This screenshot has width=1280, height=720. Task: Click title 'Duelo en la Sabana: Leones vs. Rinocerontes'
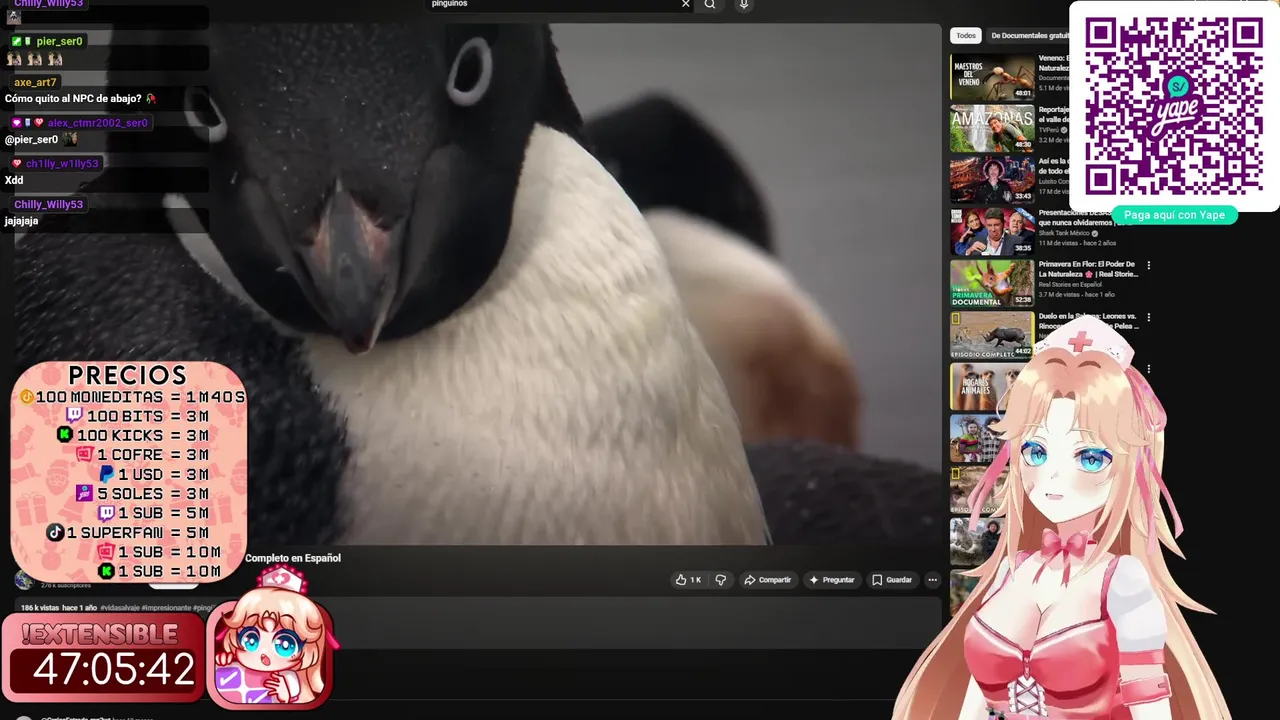pyautogui.click(x=1088, y=321)
